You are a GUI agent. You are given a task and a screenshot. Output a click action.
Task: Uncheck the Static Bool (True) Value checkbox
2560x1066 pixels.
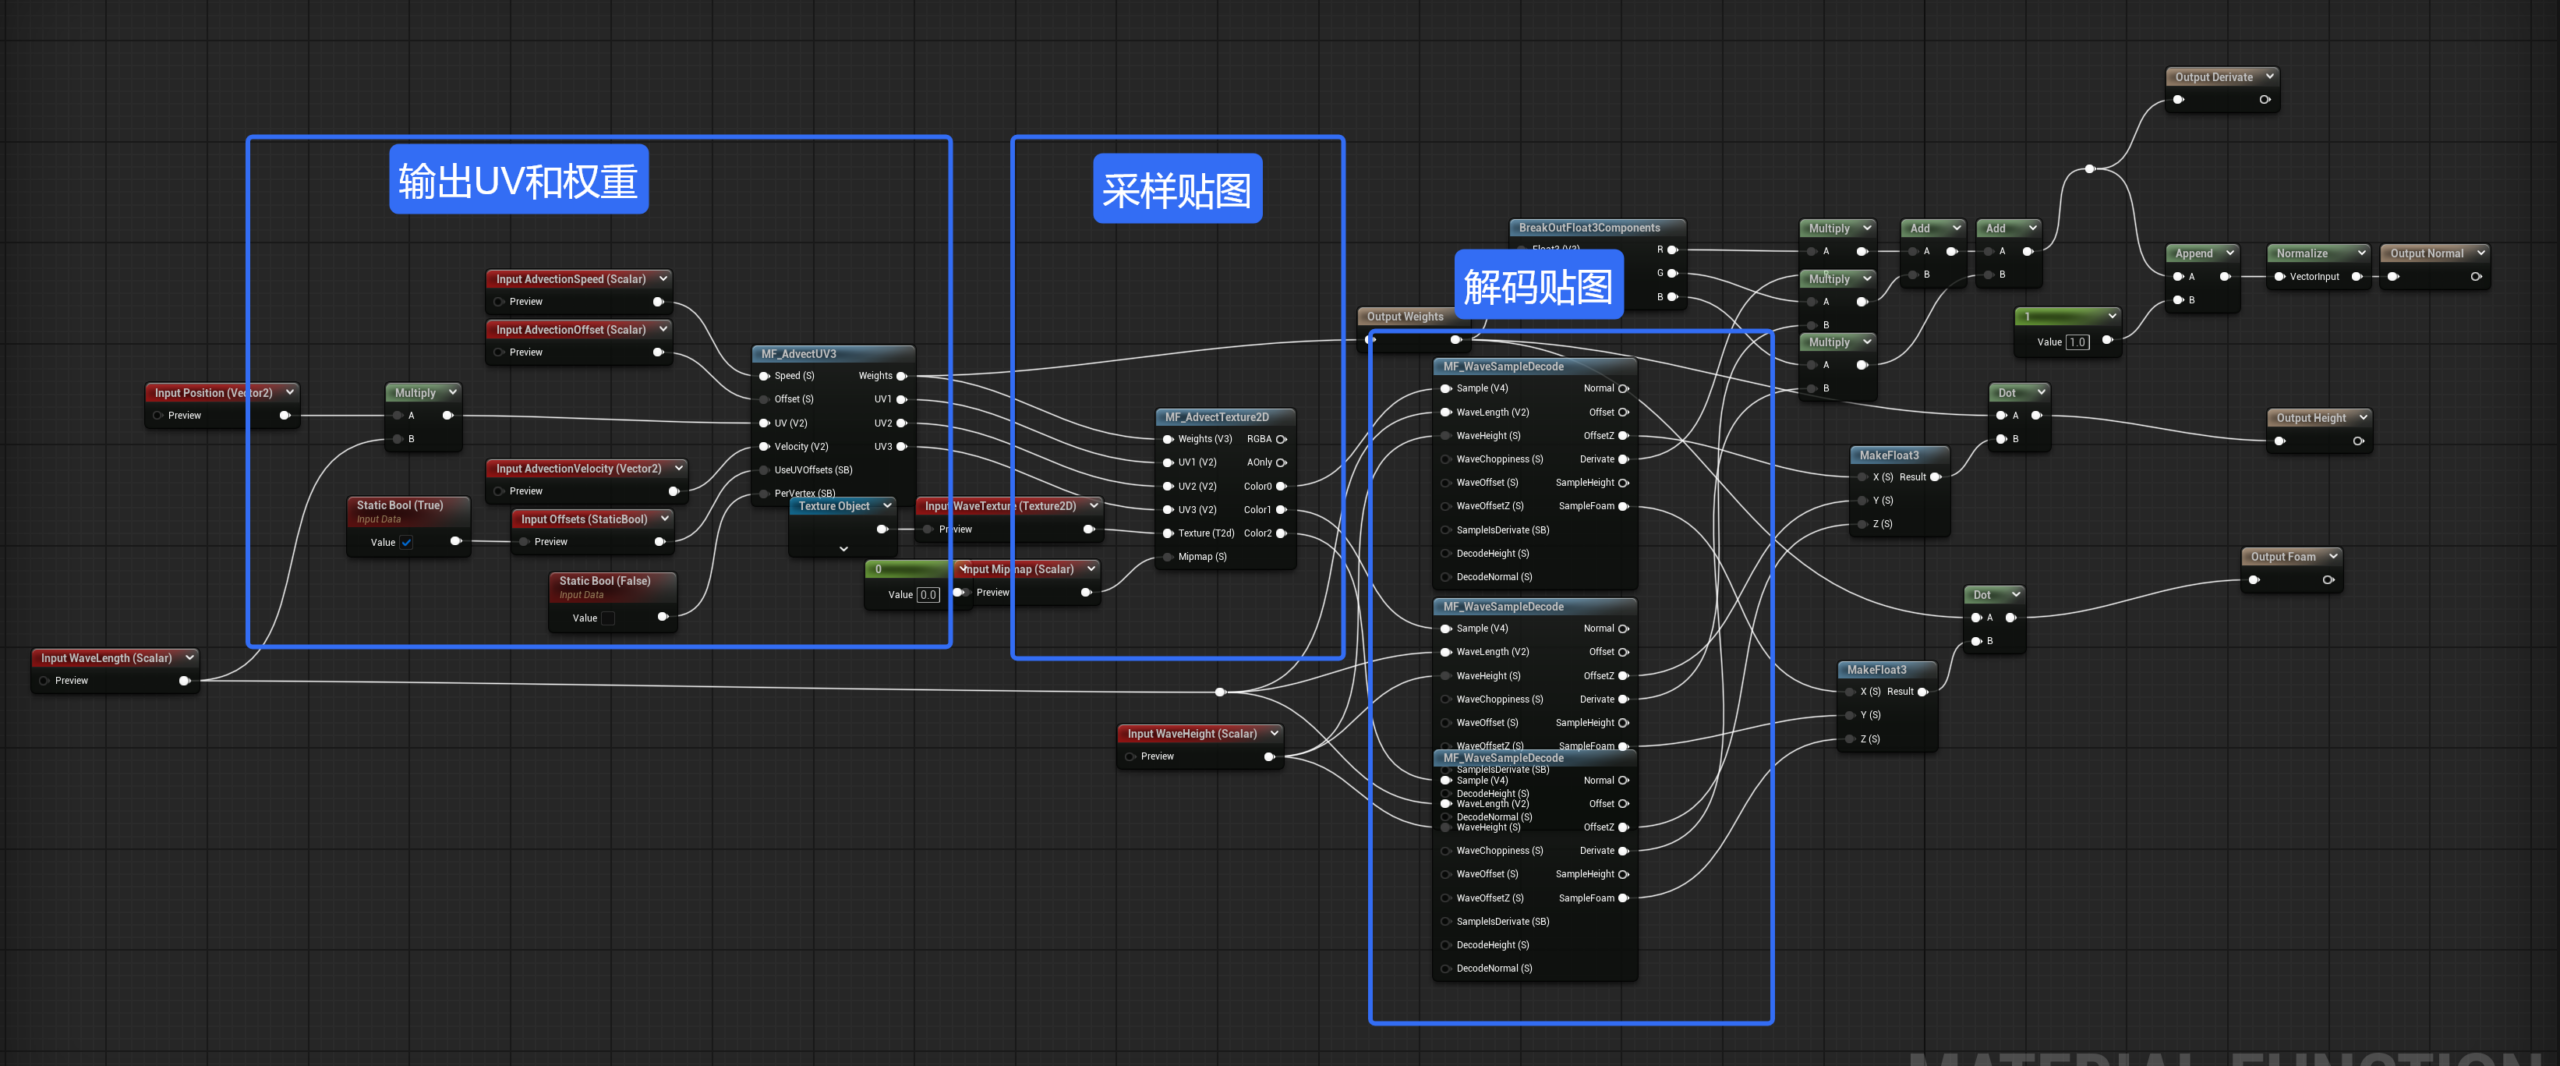click(407, 543)
